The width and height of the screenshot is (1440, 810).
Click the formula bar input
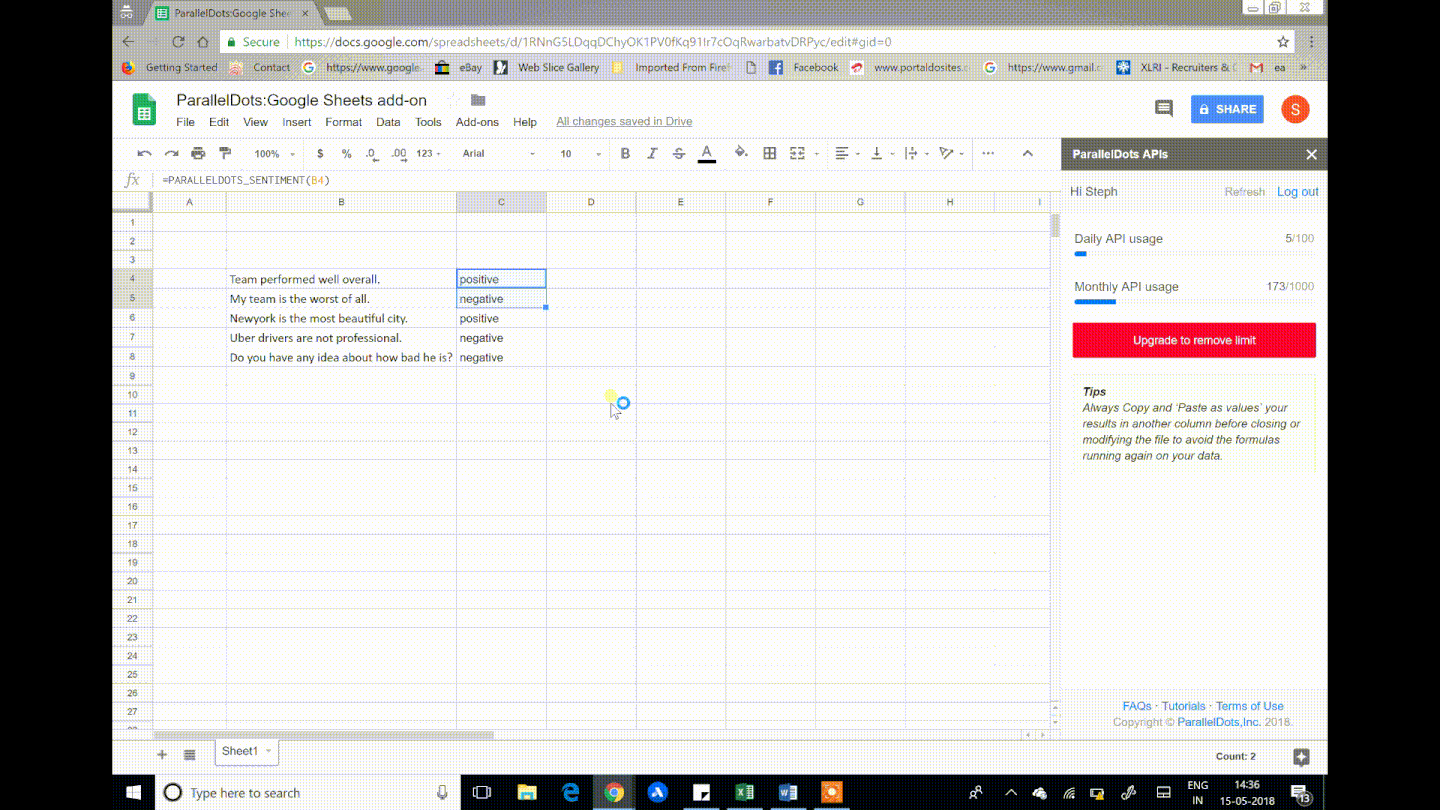coord(605,180)
